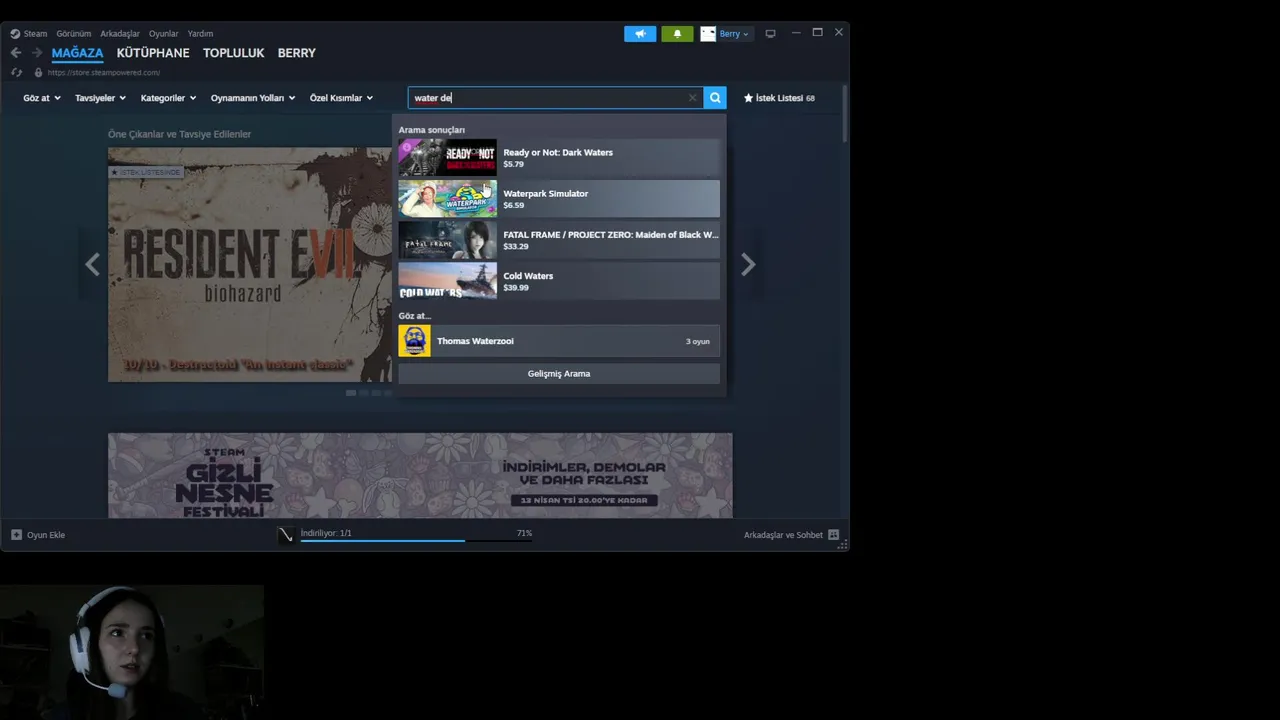Expand the Göz at dropdown
This screenshot has height=720, width=1280.
pyautogui.click(x=42, y=98)
